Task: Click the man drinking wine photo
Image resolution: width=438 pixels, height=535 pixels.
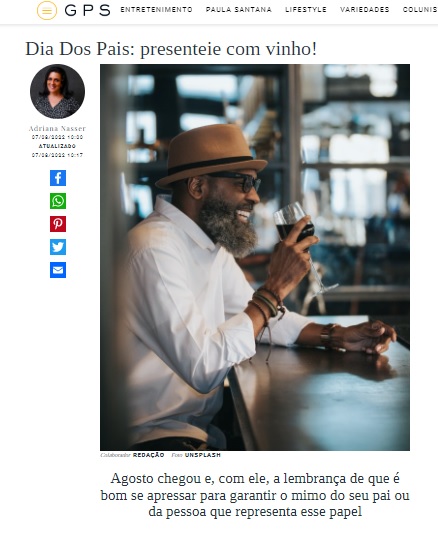Action: click(255, 257)
